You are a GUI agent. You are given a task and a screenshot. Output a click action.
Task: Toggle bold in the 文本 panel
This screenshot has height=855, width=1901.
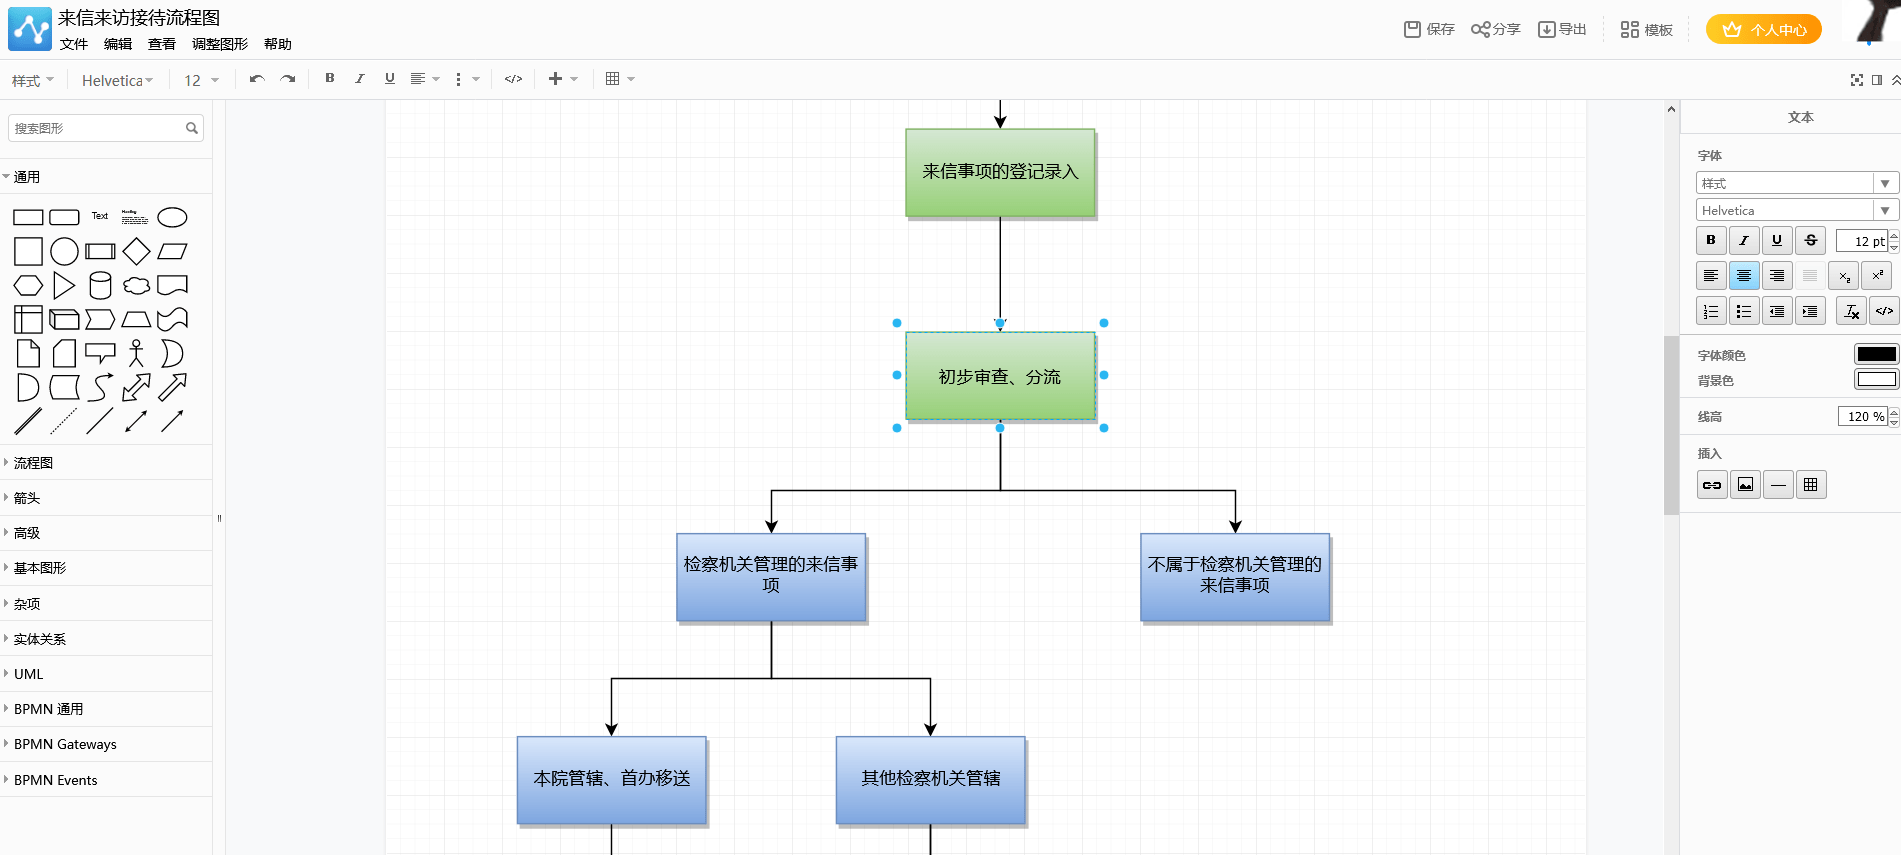point(1711,240)
